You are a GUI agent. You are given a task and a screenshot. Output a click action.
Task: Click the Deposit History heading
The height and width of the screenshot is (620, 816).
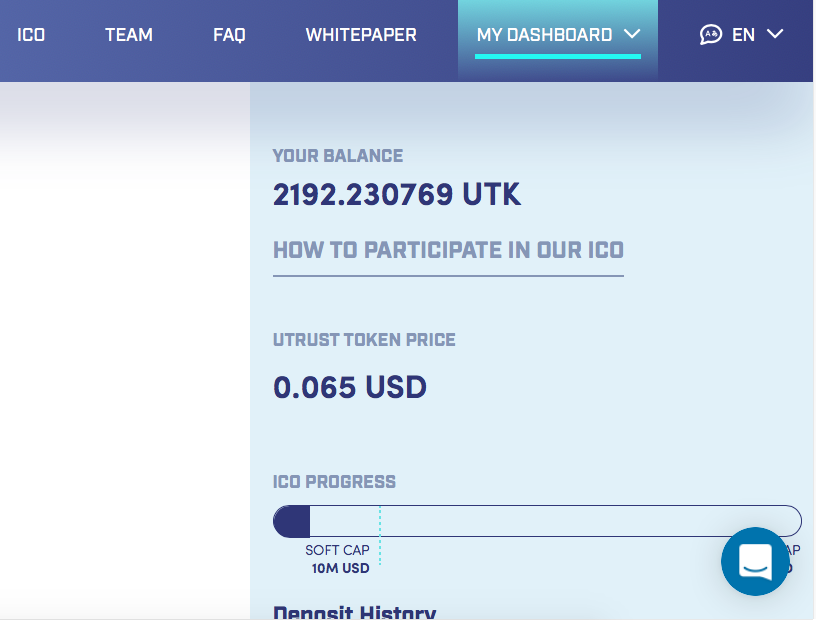click(354, 612)
